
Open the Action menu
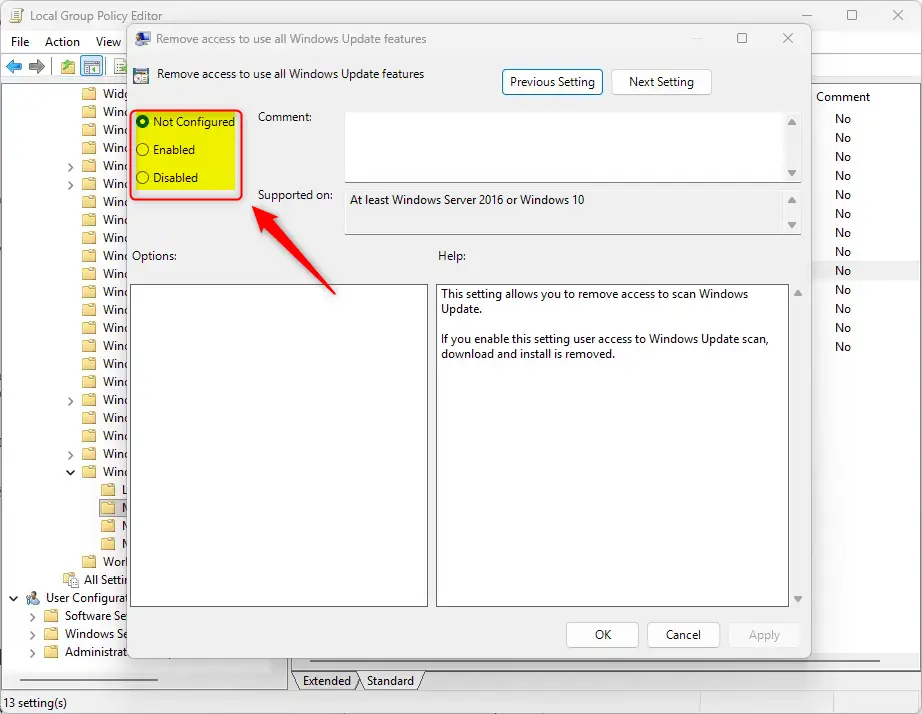(x=62, y=42)
